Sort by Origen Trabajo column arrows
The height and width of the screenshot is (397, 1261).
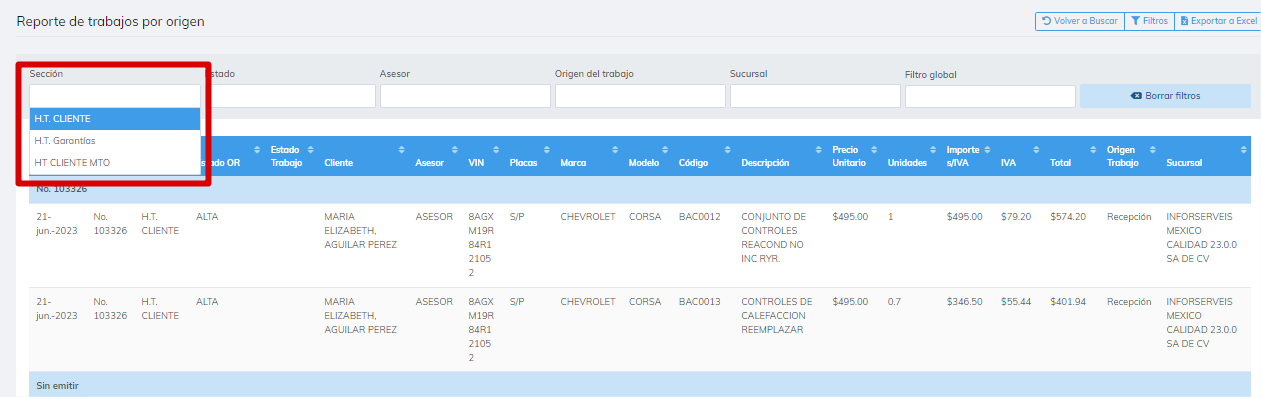(1153, 150)
